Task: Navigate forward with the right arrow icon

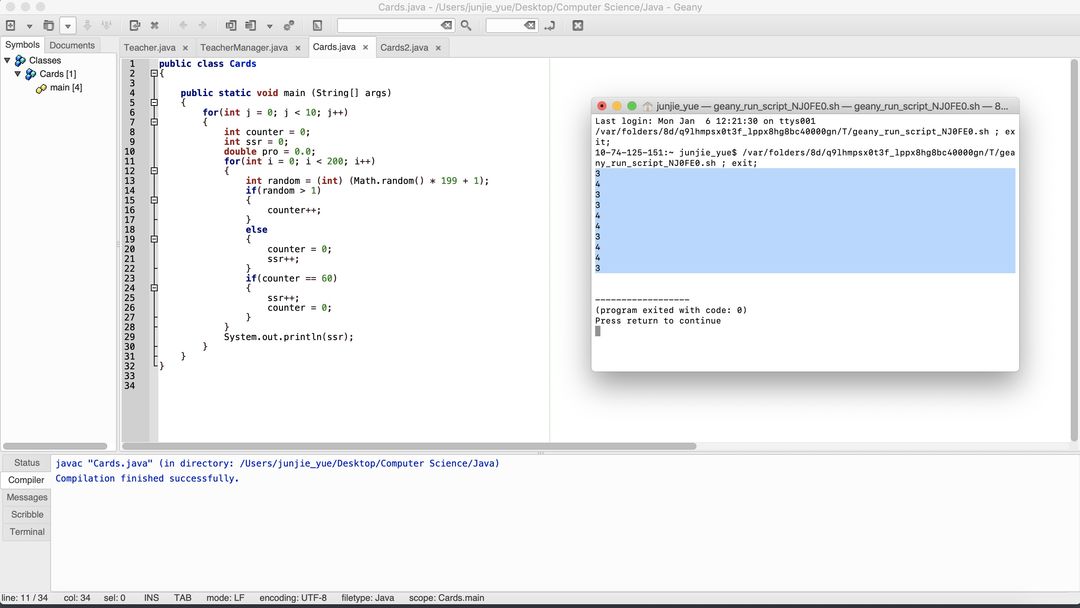Action: (202, 25)
